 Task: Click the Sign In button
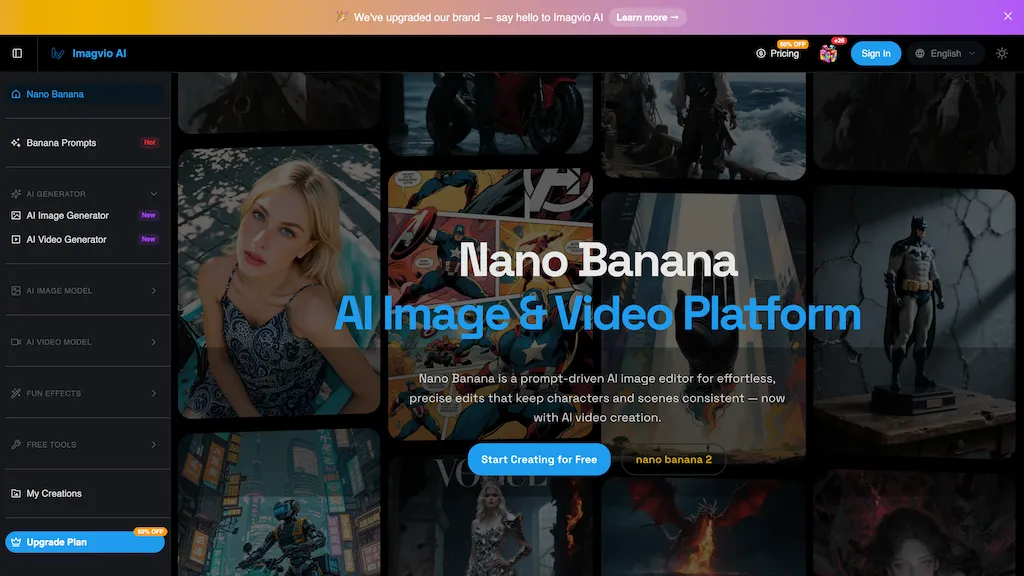pos(876,54)
